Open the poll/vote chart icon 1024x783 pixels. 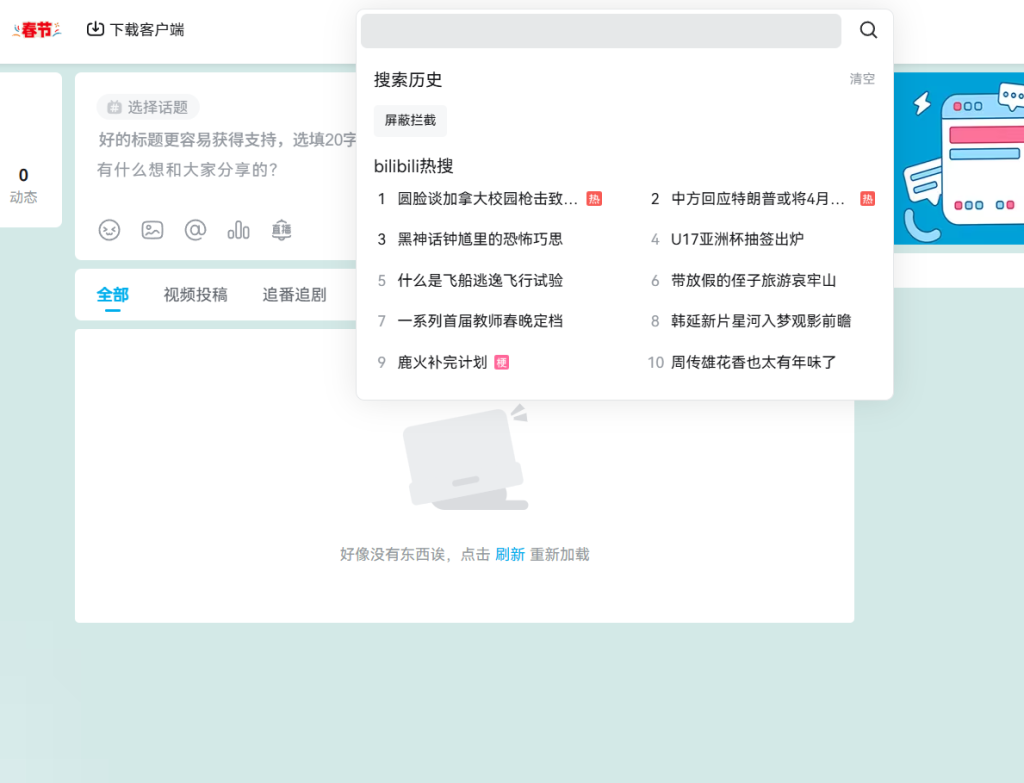[238, 230]
